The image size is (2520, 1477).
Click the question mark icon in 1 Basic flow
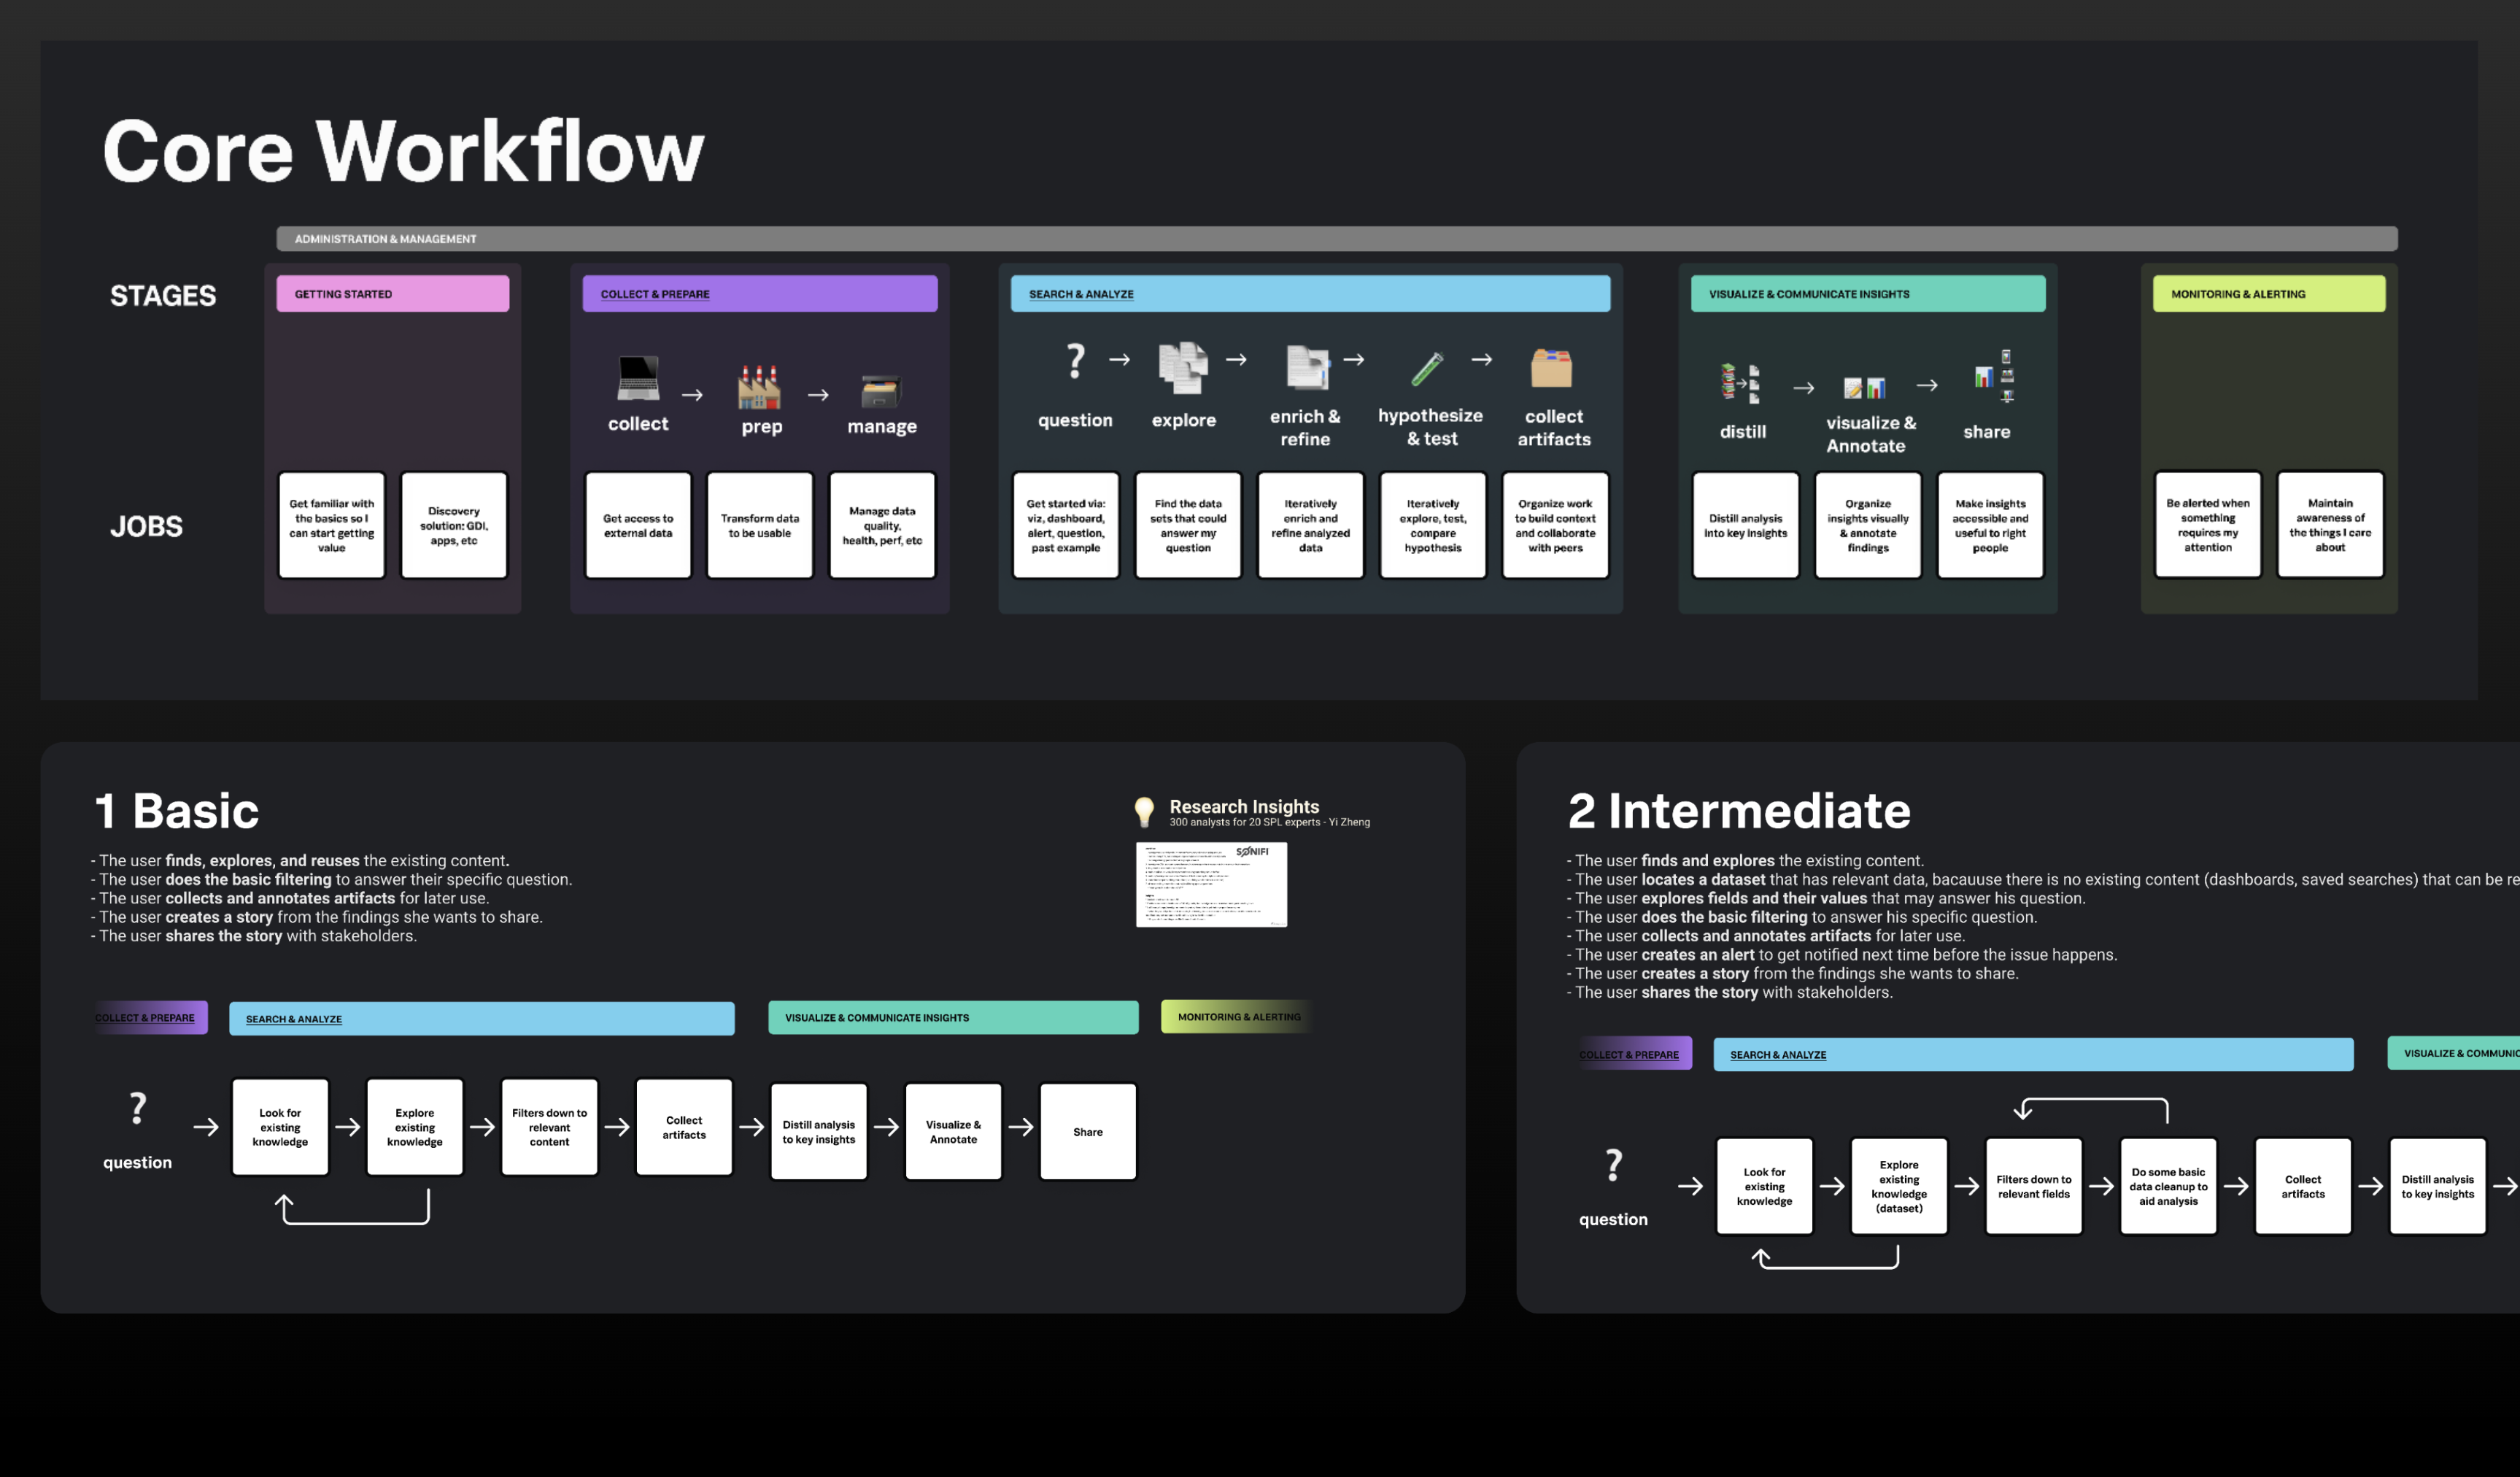138,1108
